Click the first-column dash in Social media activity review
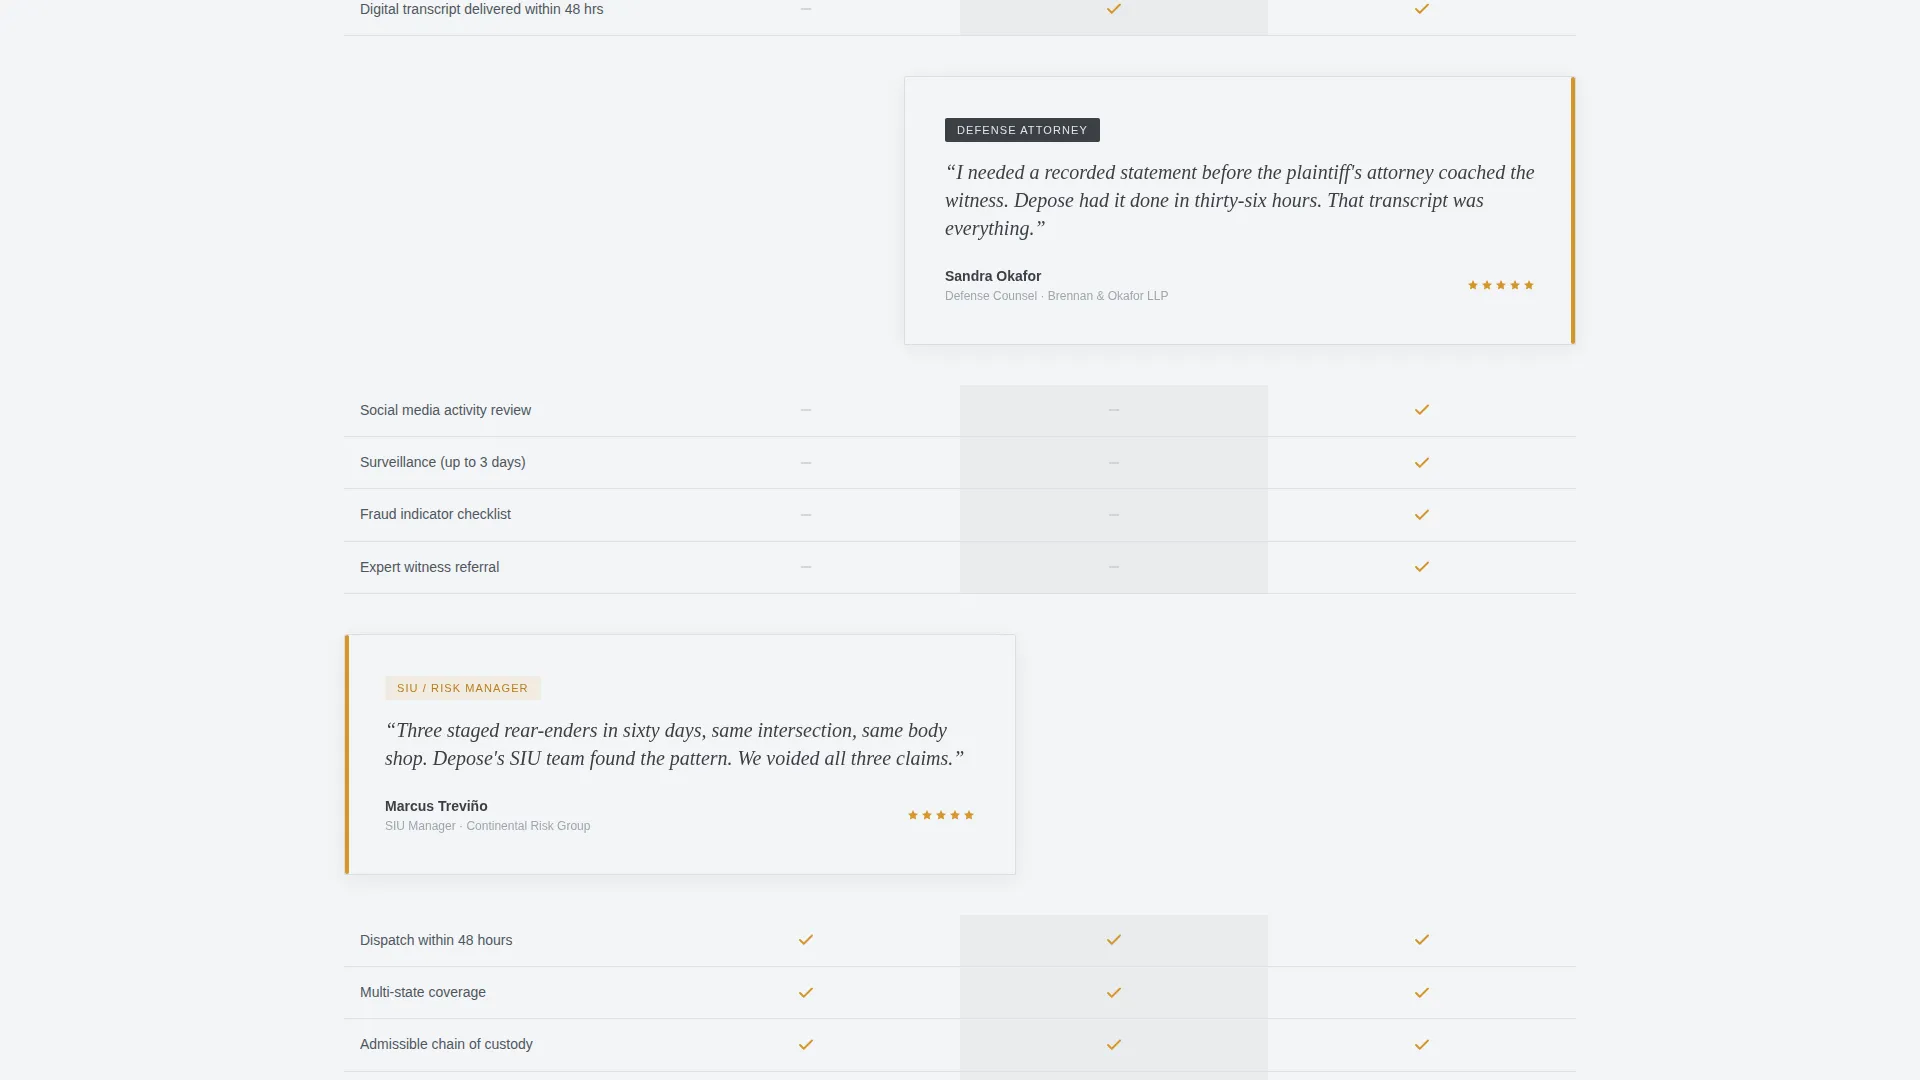Image resolution: width=1920 pixels, height=1080 pixels. coord(805,410)
